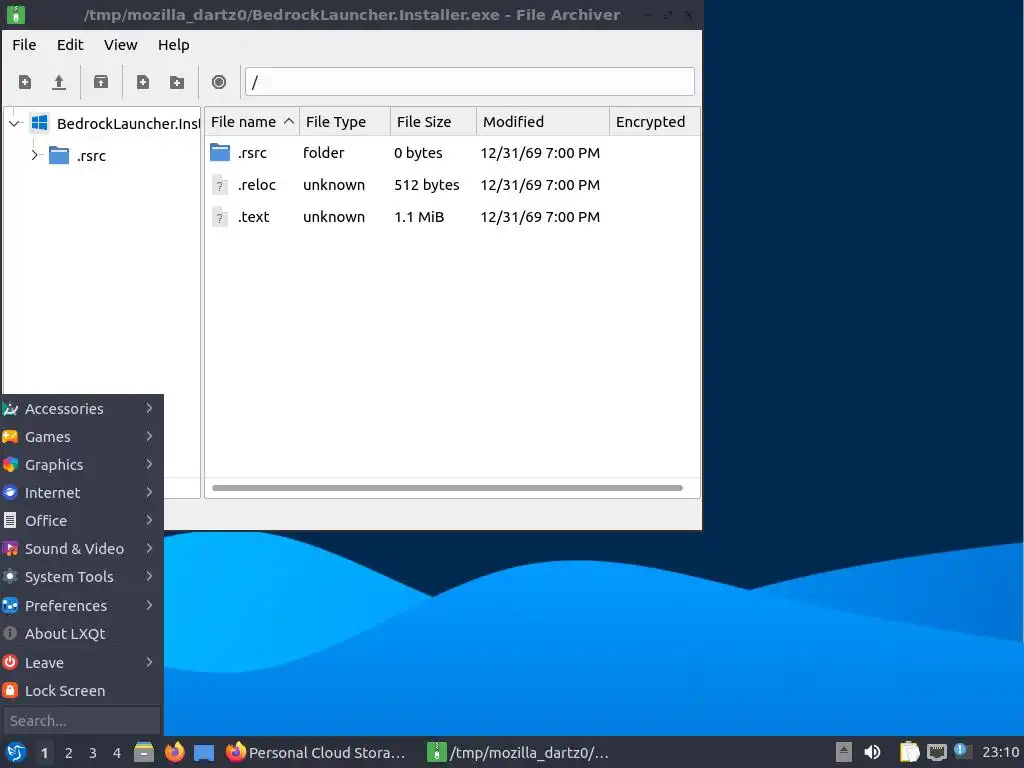Click the Add folder toolbar icon
Screen dimensions: 1024x768
176,82
